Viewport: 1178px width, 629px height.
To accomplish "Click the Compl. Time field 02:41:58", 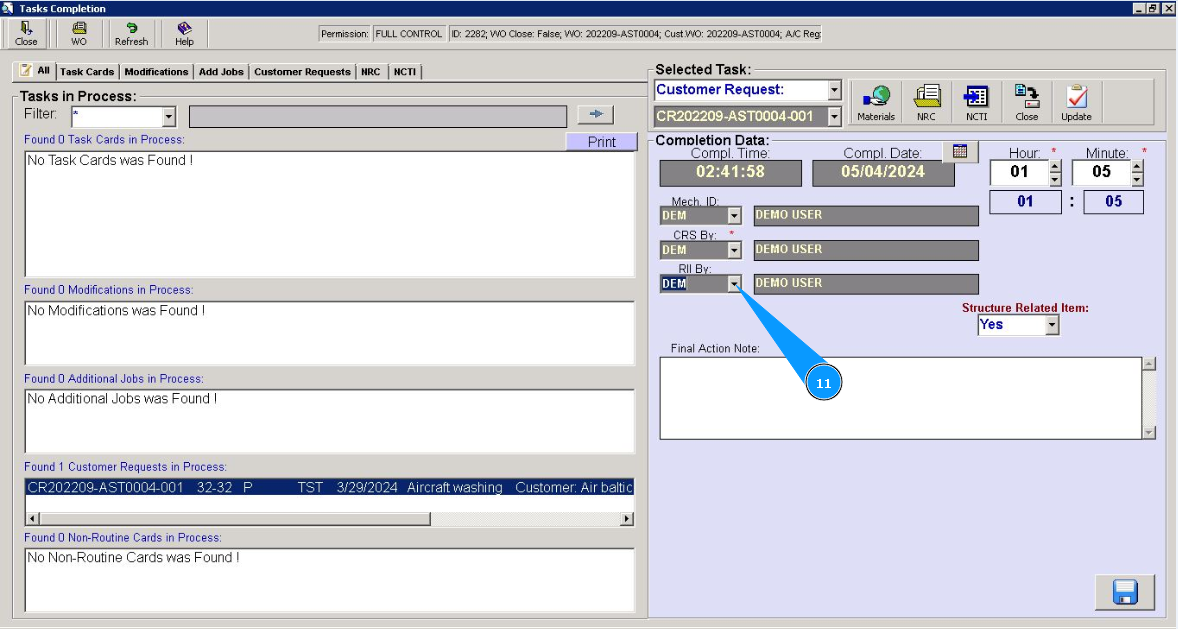I will (730, 172).
